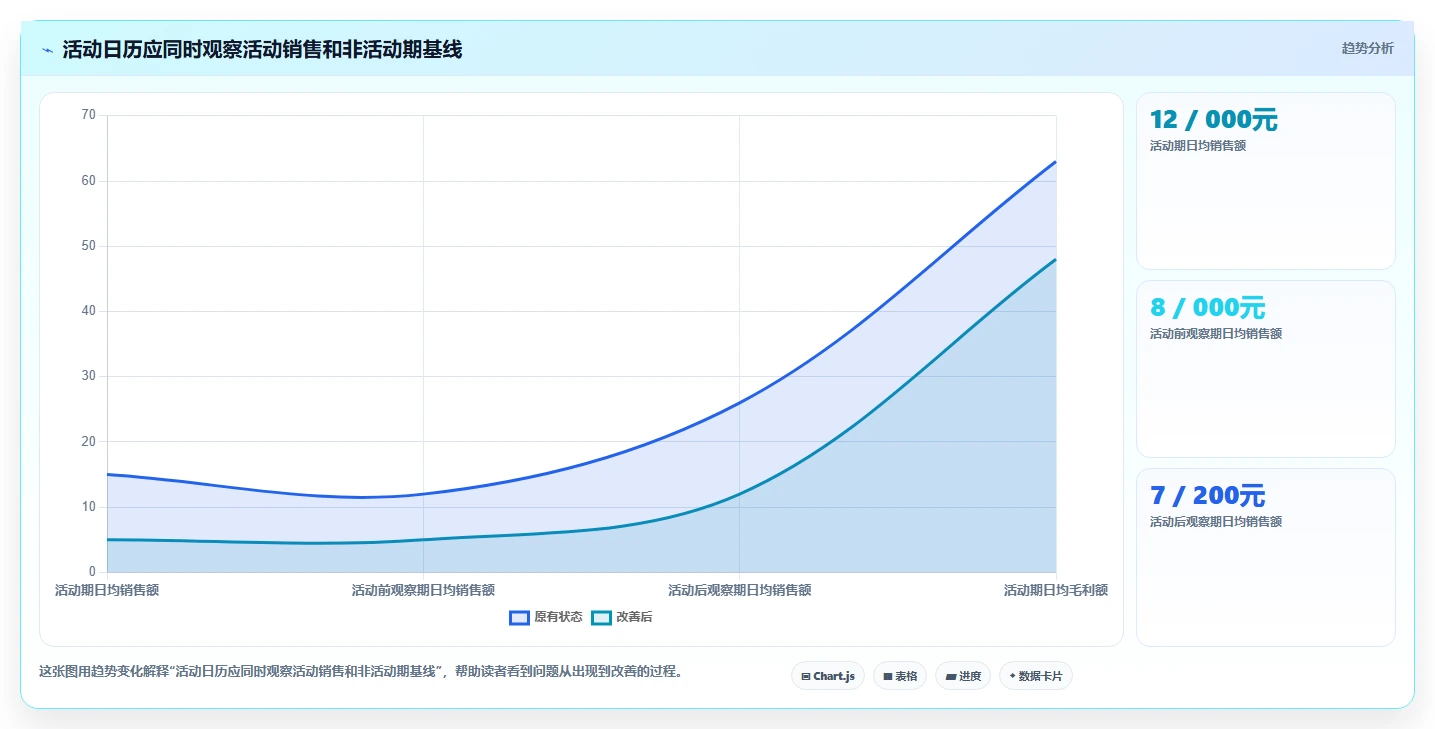This screenshot has width=1435, height=729.
Task: Click the 改善后 teal legend swatch
Action: click(601, 618)
